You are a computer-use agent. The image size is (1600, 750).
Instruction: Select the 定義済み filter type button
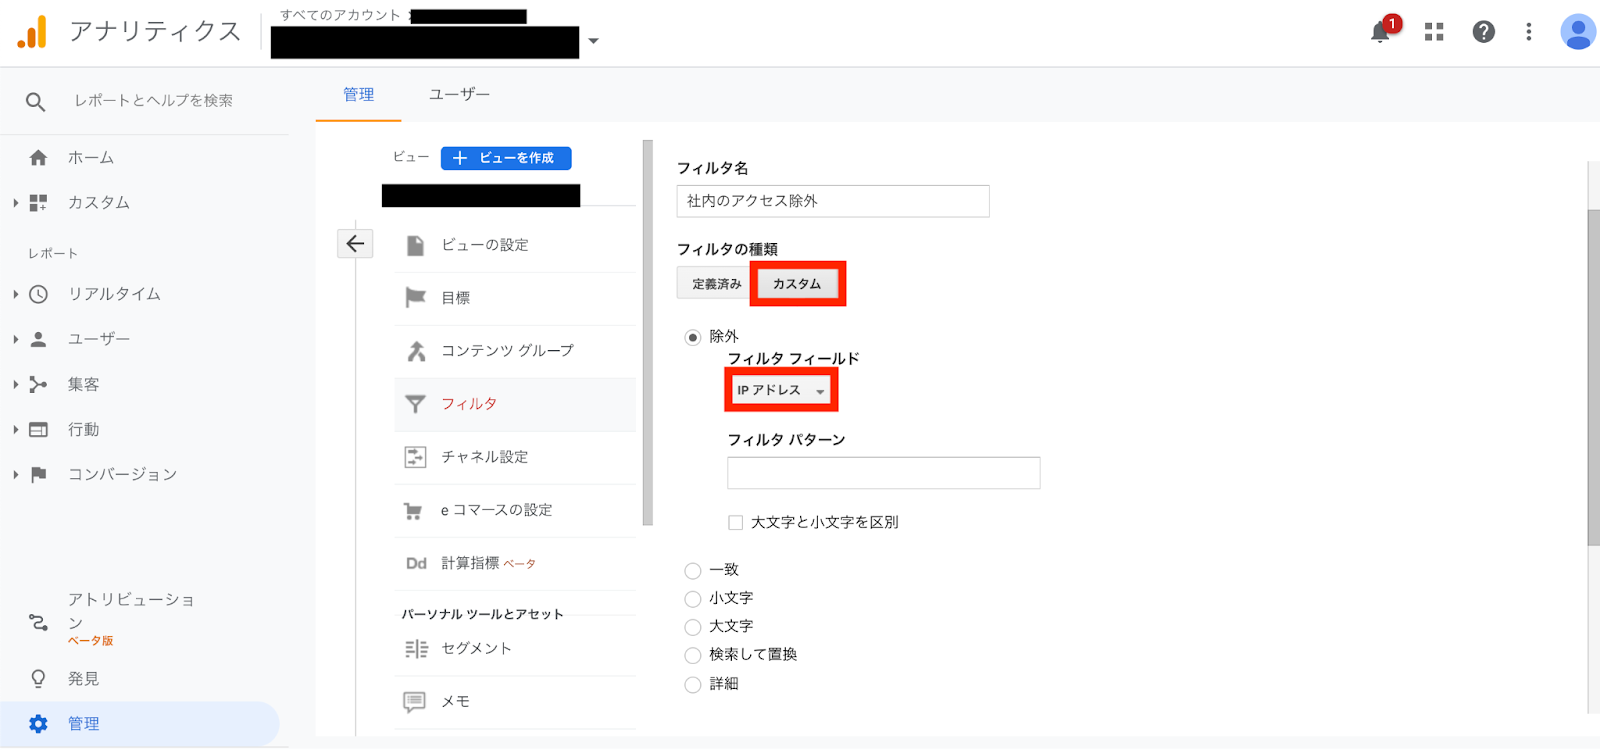tap(716, 284)
